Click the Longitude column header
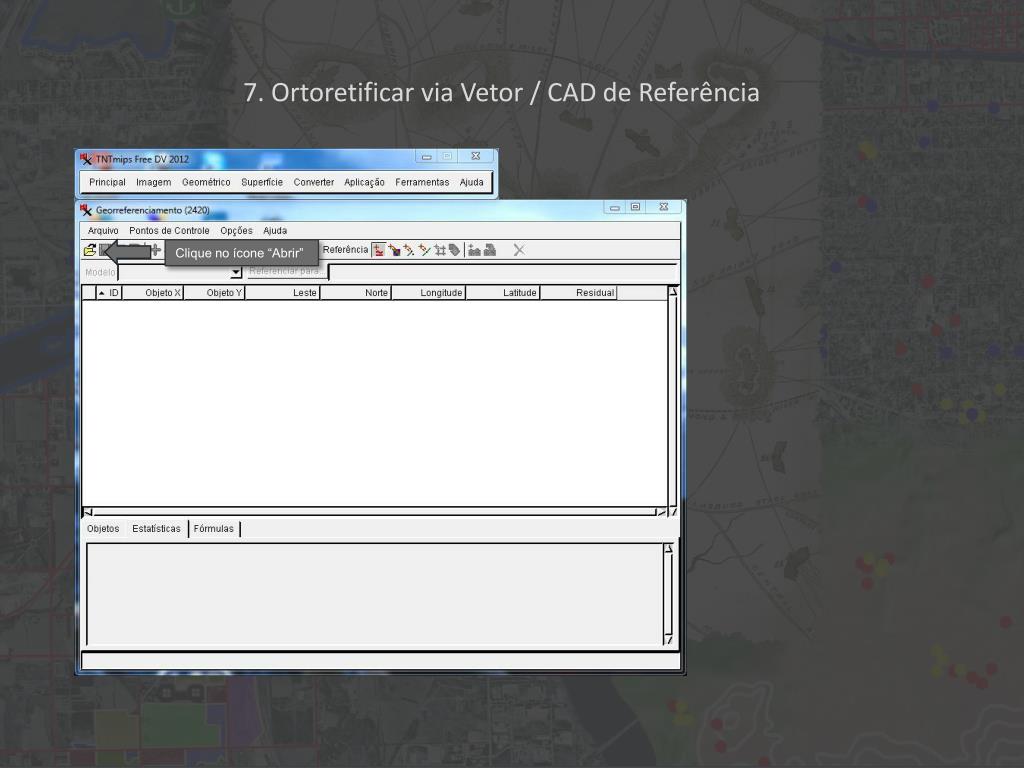Image resolution: width=1024 pixels, height=768 pixels. pos(428,293)
